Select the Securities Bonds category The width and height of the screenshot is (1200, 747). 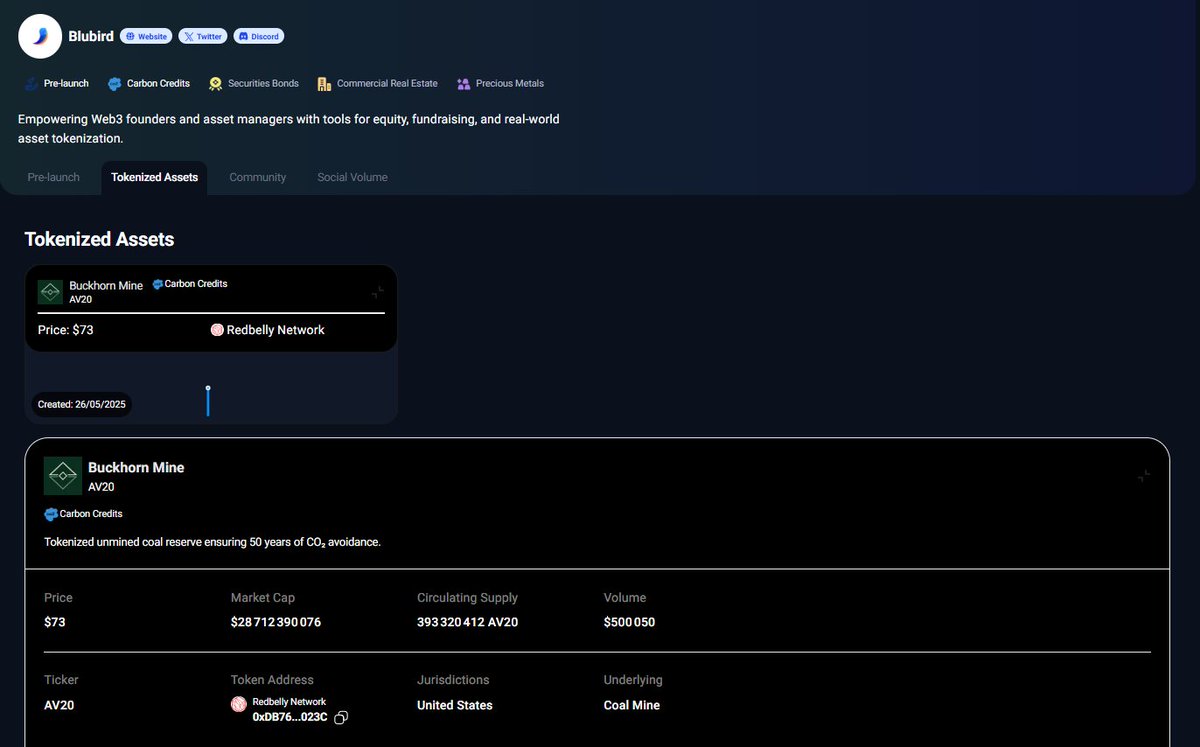click(x=254, y=84)
